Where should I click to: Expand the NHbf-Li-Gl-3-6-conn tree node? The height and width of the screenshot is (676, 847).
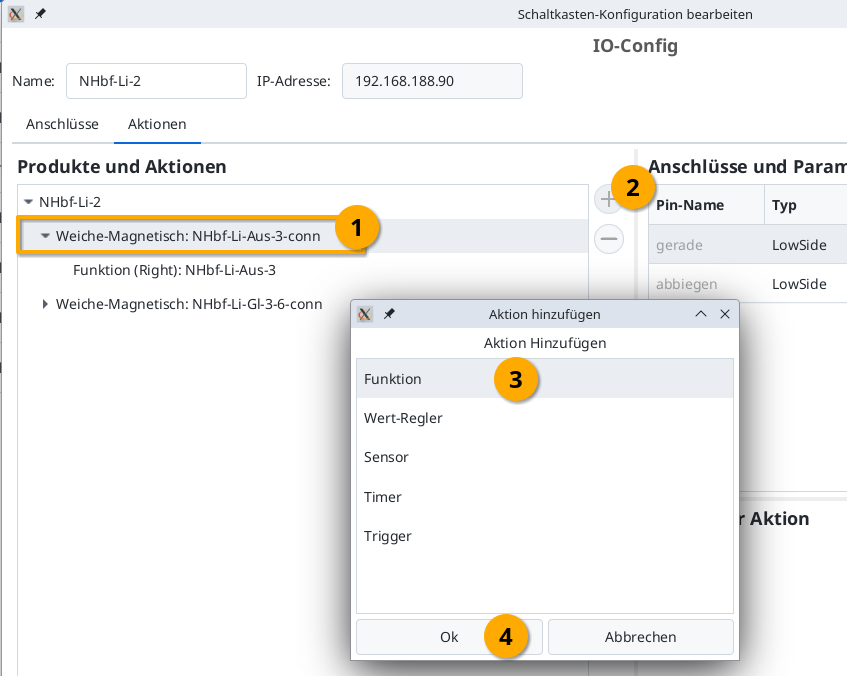pyautogui.click(x=45, y=304)
